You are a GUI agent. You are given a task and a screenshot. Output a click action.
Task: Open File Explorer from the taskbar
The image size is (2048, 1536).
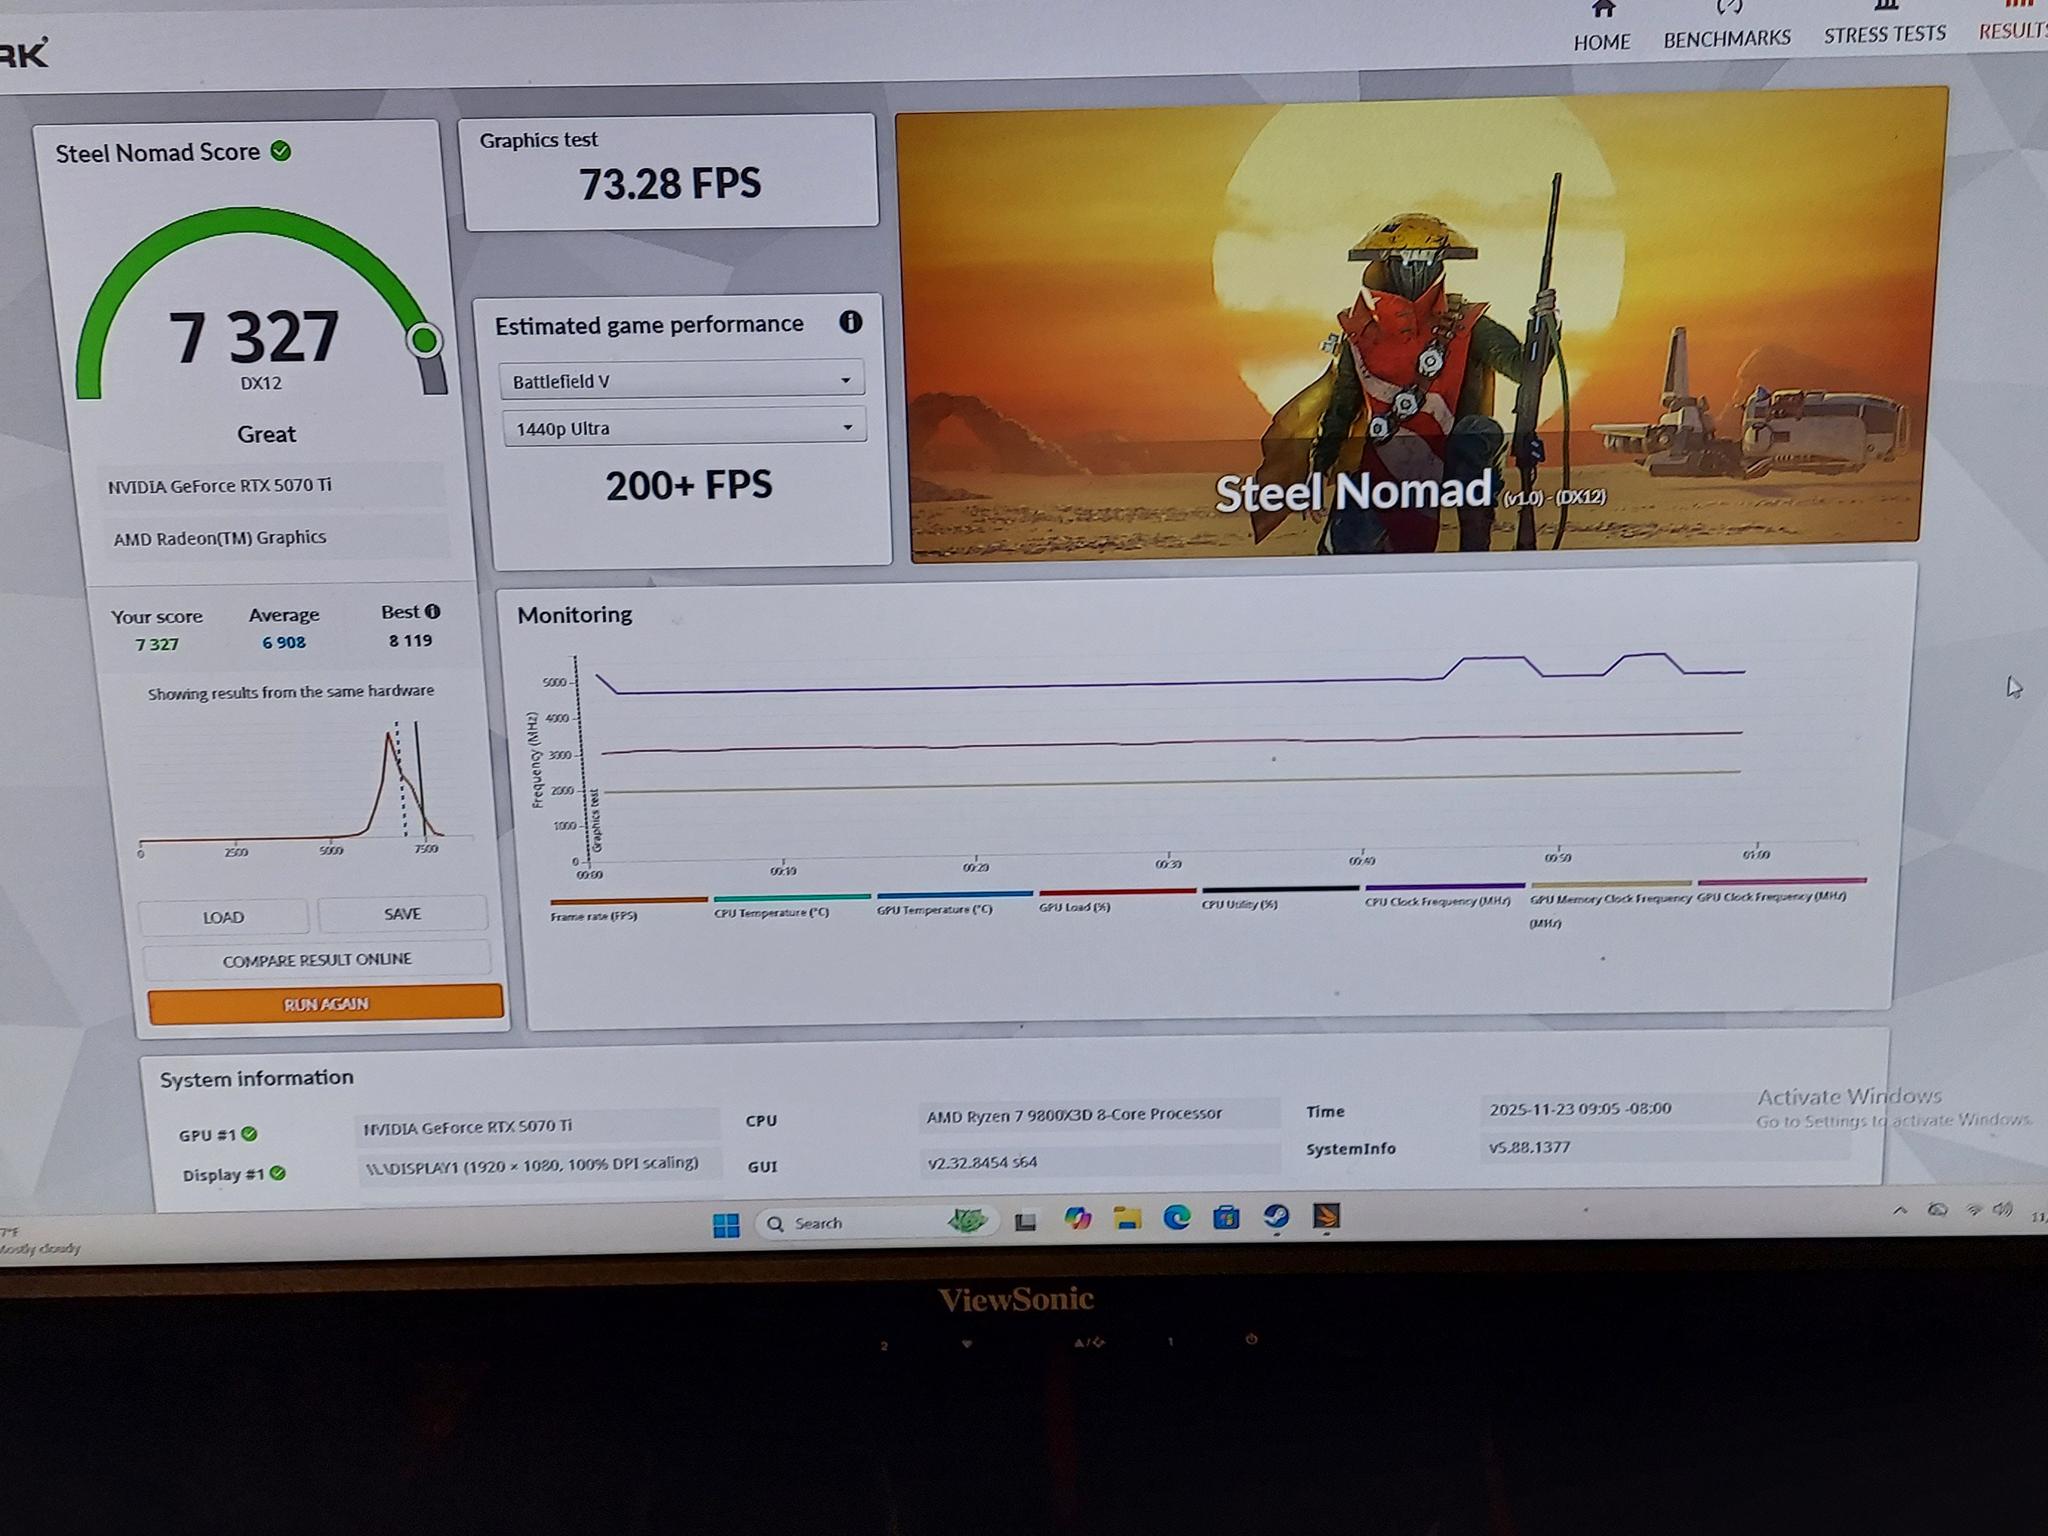[x=1127, y=1219]
